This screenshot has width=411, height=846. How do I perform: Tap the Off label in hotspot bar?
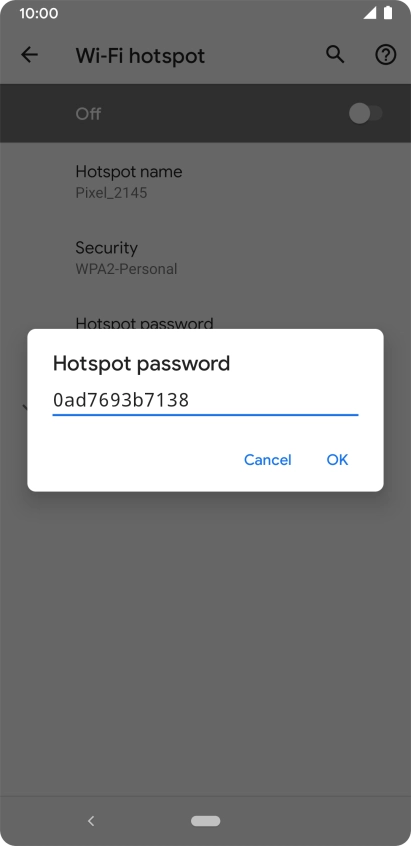(88, 114)
